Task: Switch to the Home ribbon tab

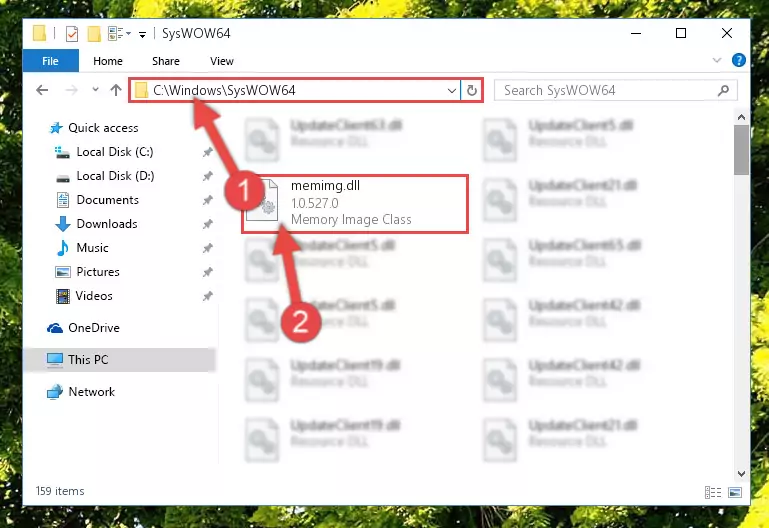Action: [x=108, y=61]
